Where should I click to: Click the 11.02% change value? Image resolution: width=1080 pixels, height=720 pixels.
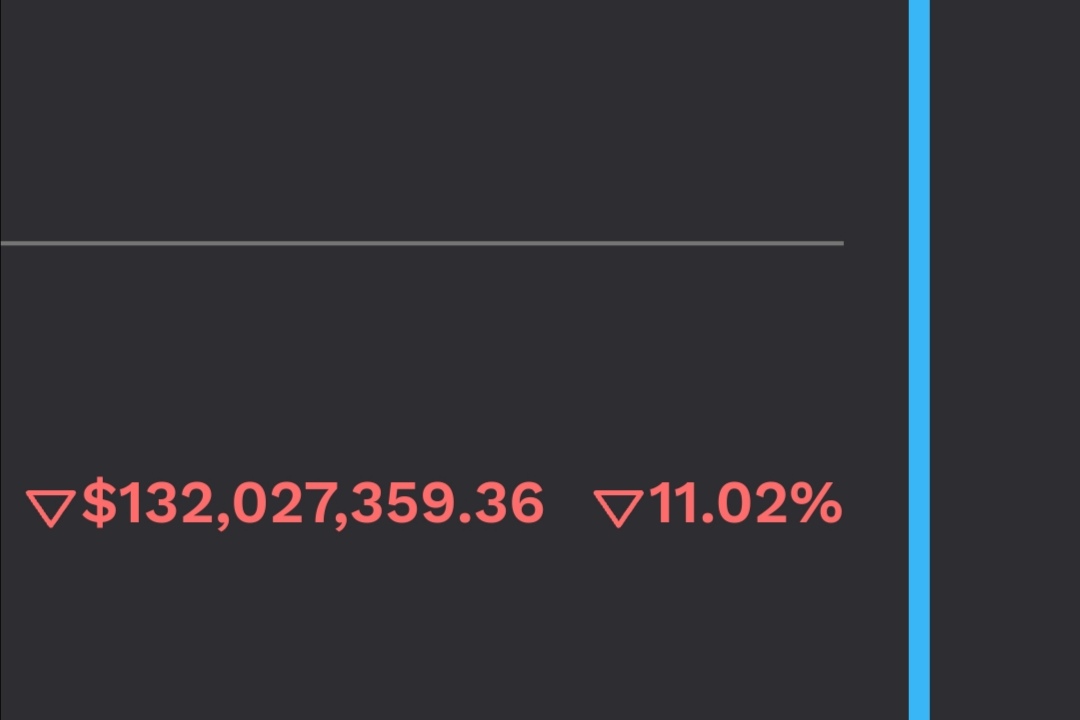coord(745,504)
